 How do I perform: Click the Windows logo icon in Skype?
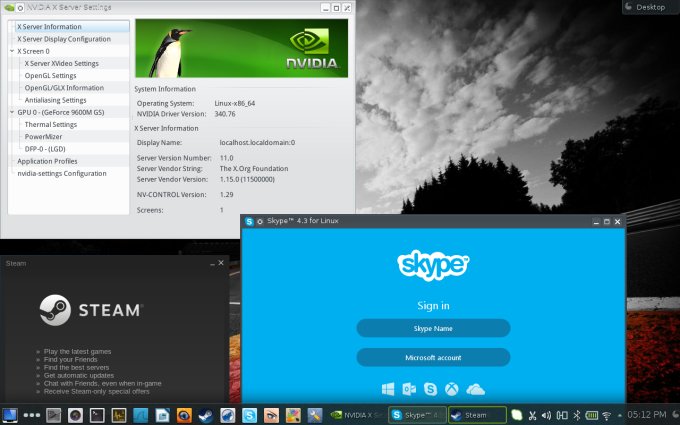pyautogui.click(x=388, y=388)
